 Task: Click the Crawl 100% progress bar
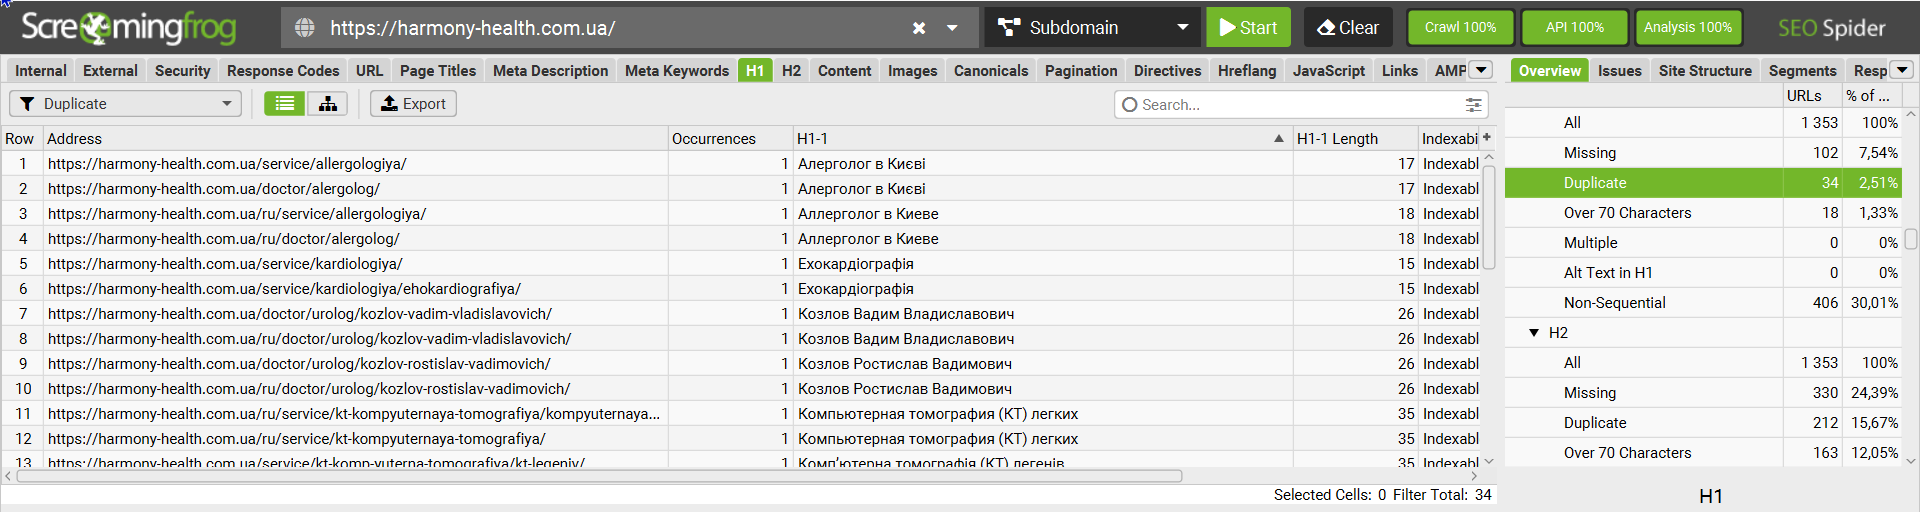click(x=1460, y=28)
